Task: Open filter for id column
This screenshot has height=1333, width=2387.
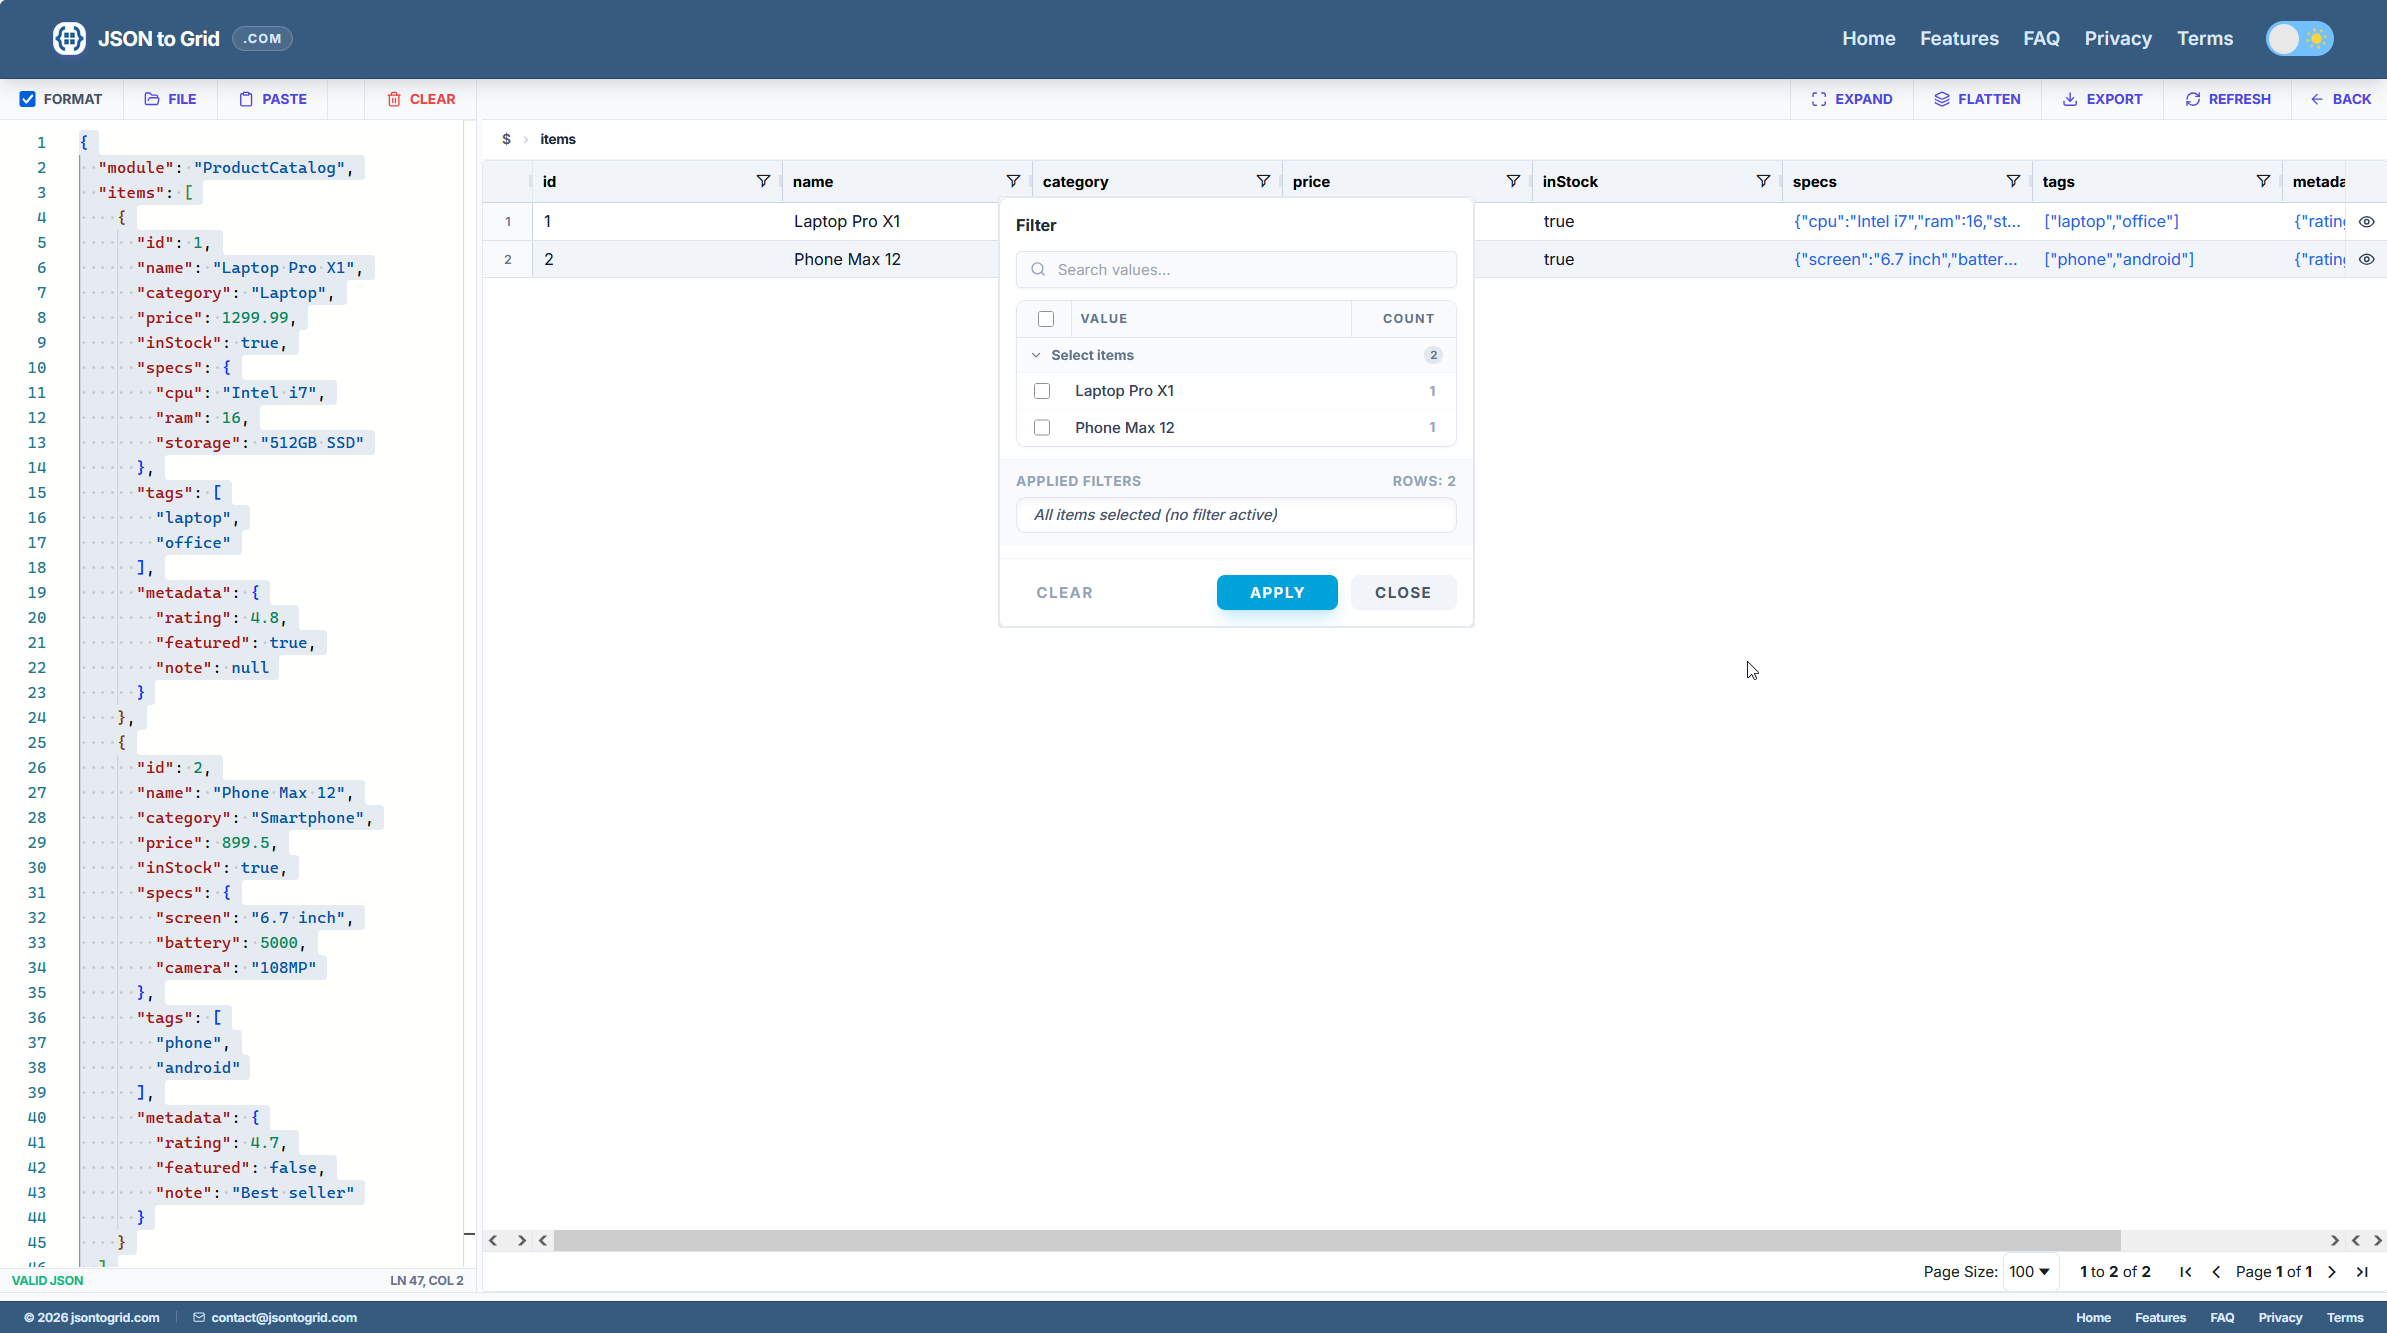Action: pos(763,181)
